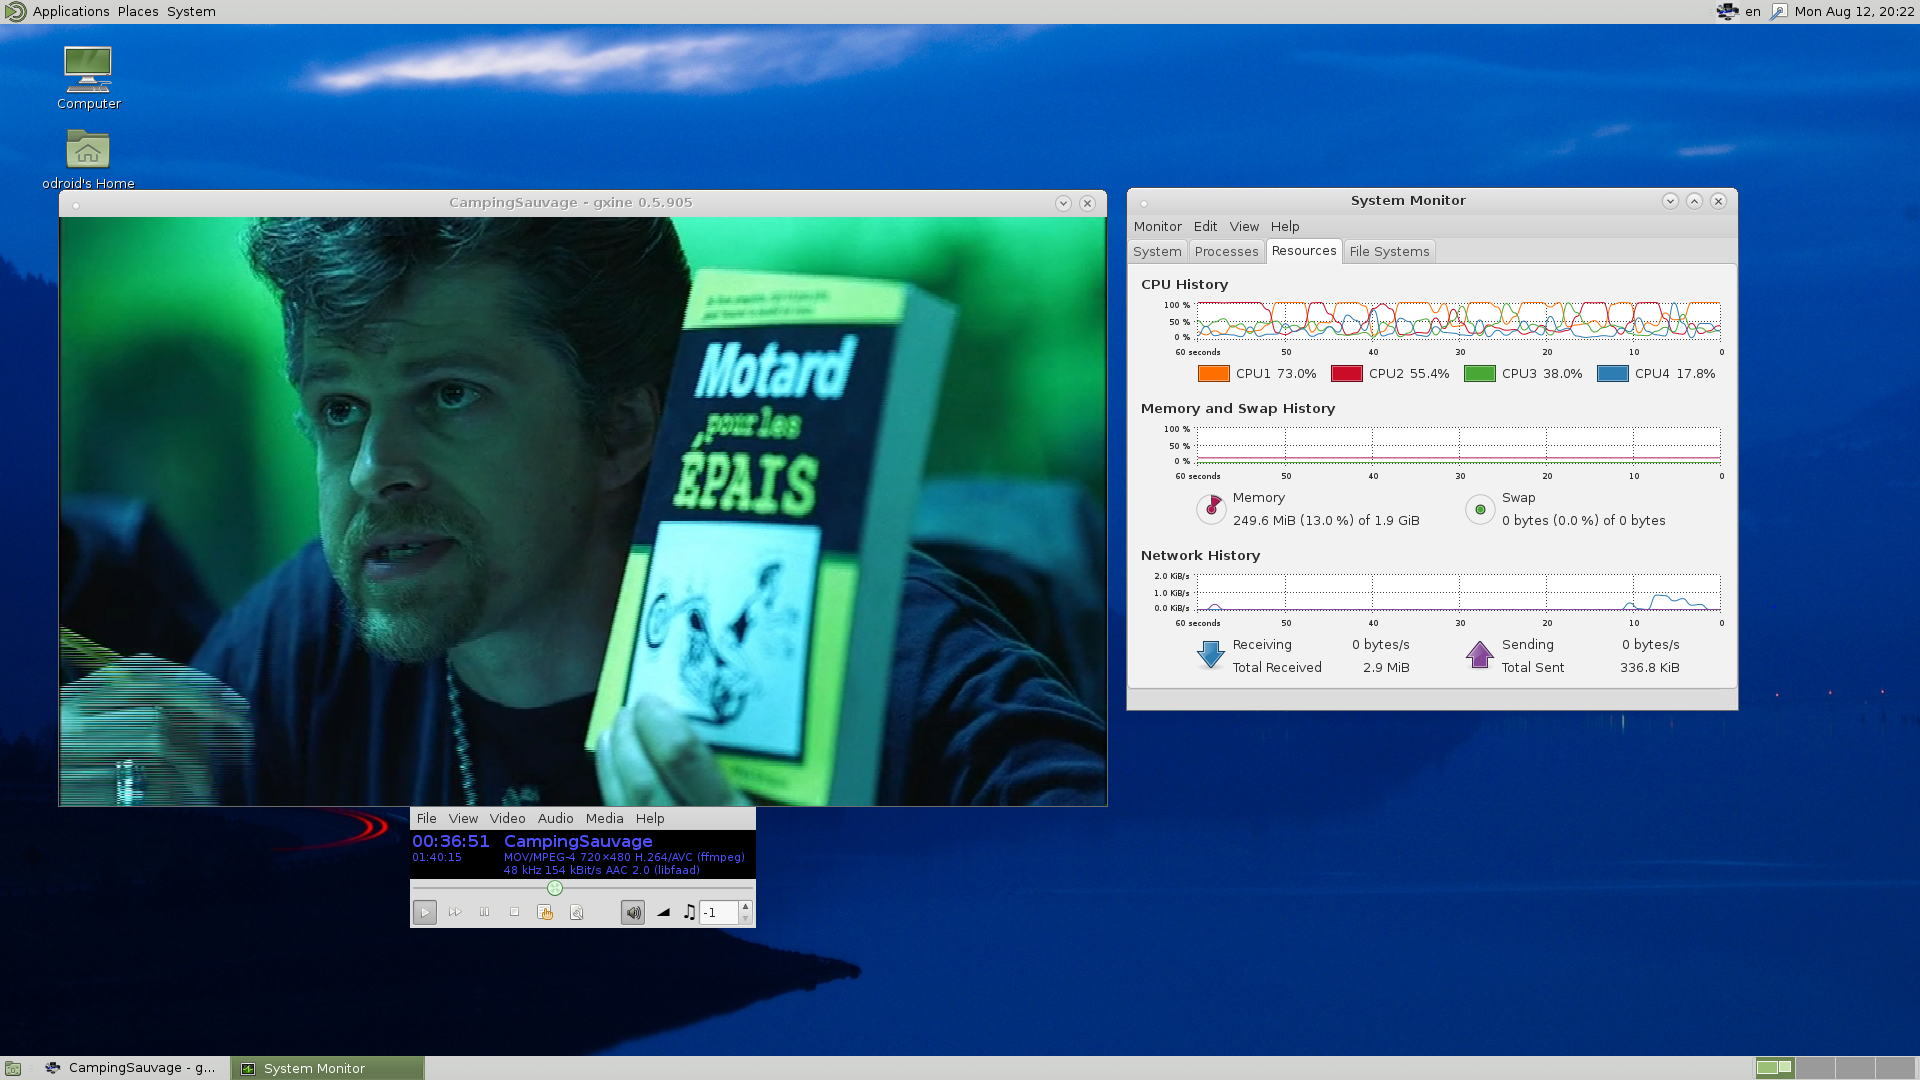Open the Video menu in gxine
Viewport: 1920px width, 1080px height.
[x=507, y=818]
